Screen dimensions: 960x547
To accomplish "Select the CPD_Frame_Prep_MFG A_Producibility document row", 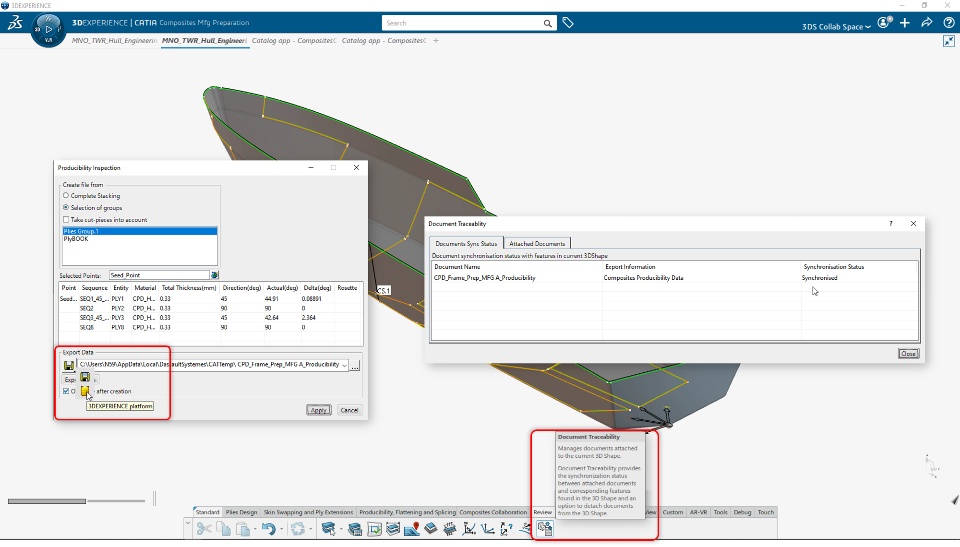I will 675,278.
